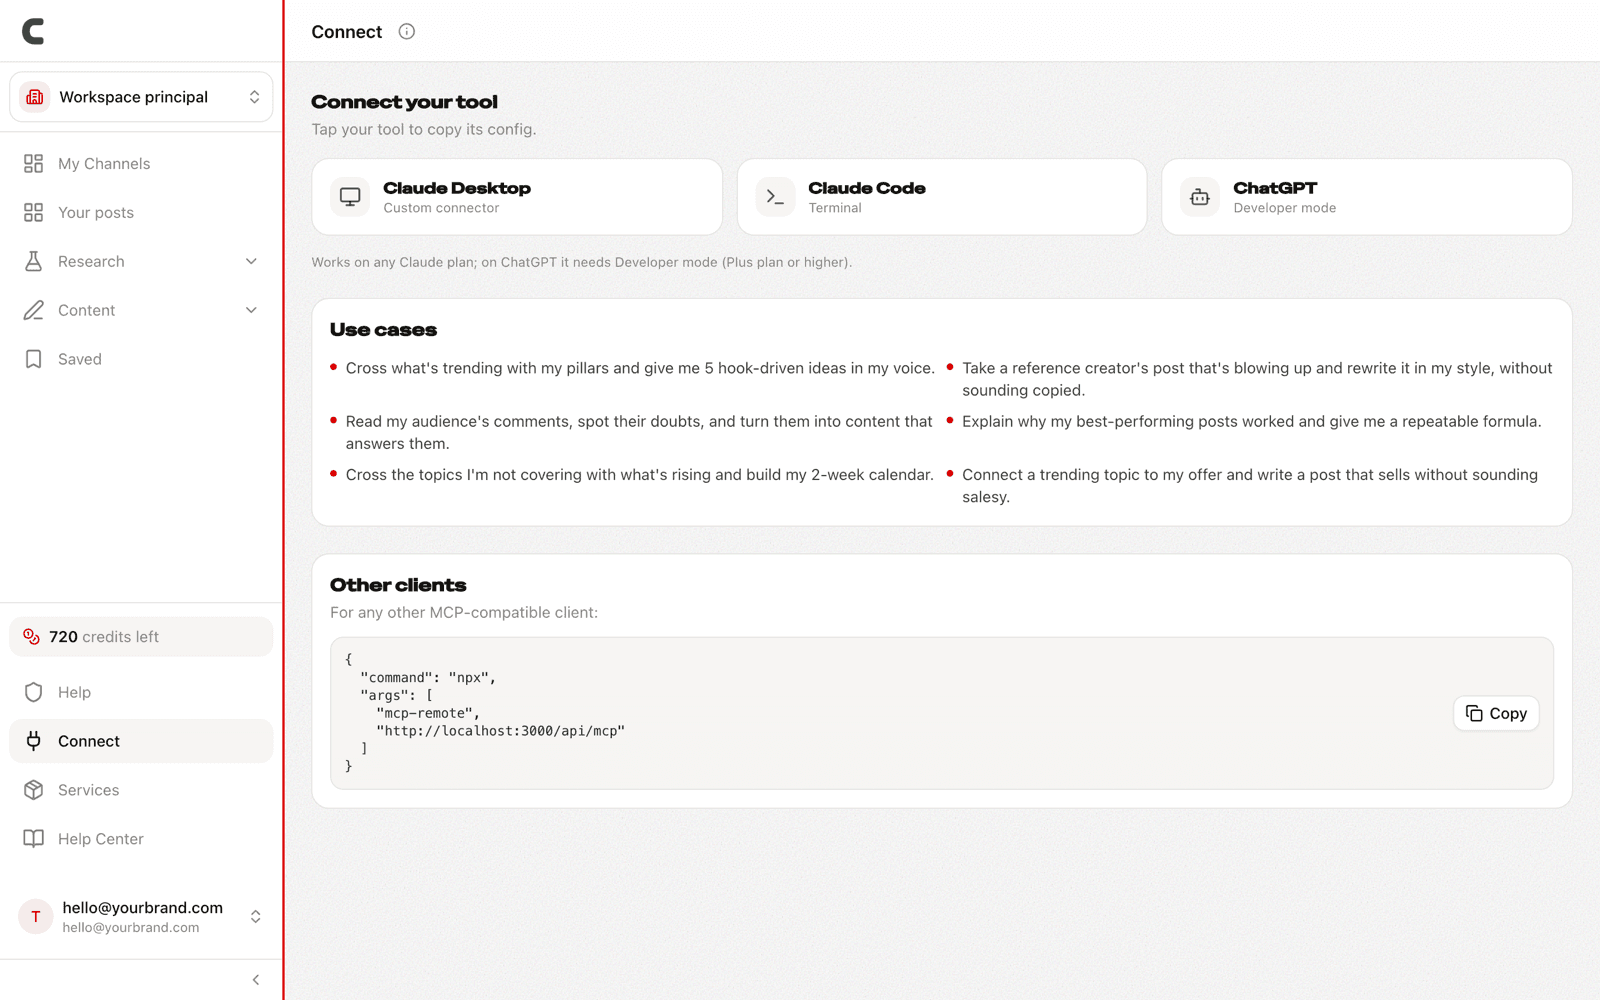Expand the Research section chevron

251,261
